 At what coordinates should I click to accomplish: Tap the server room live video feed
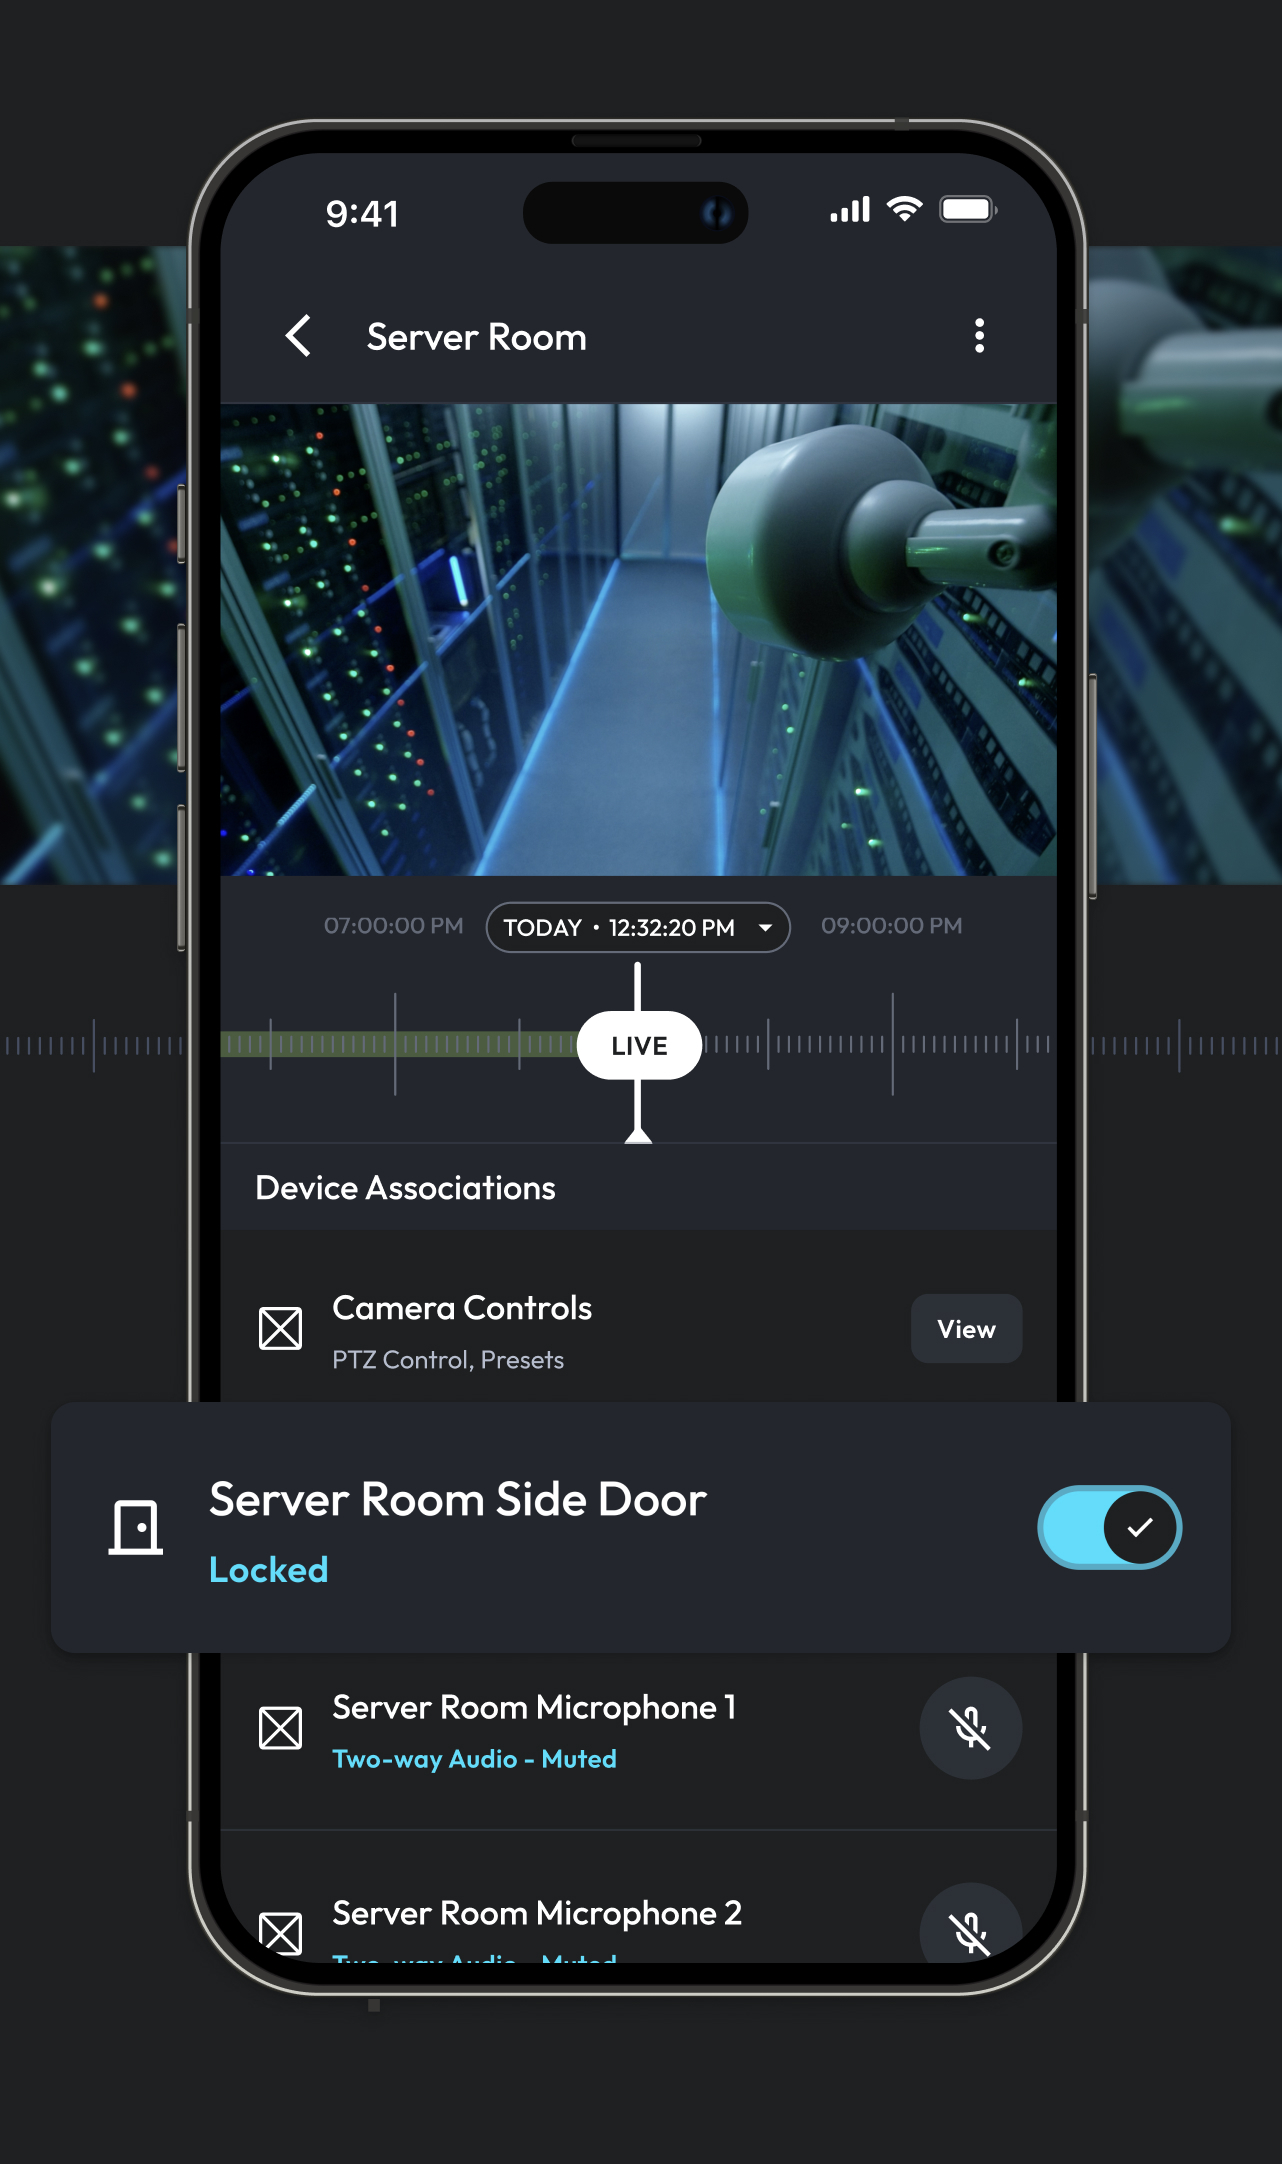[x=638, y=640]
